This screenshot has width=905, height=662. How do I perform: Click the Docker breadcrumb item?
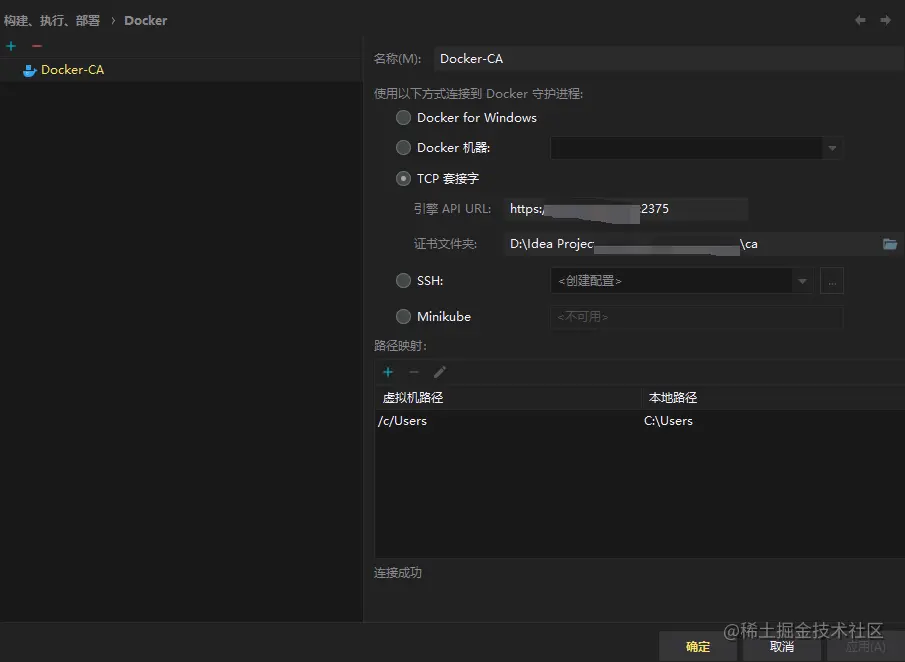145,21
